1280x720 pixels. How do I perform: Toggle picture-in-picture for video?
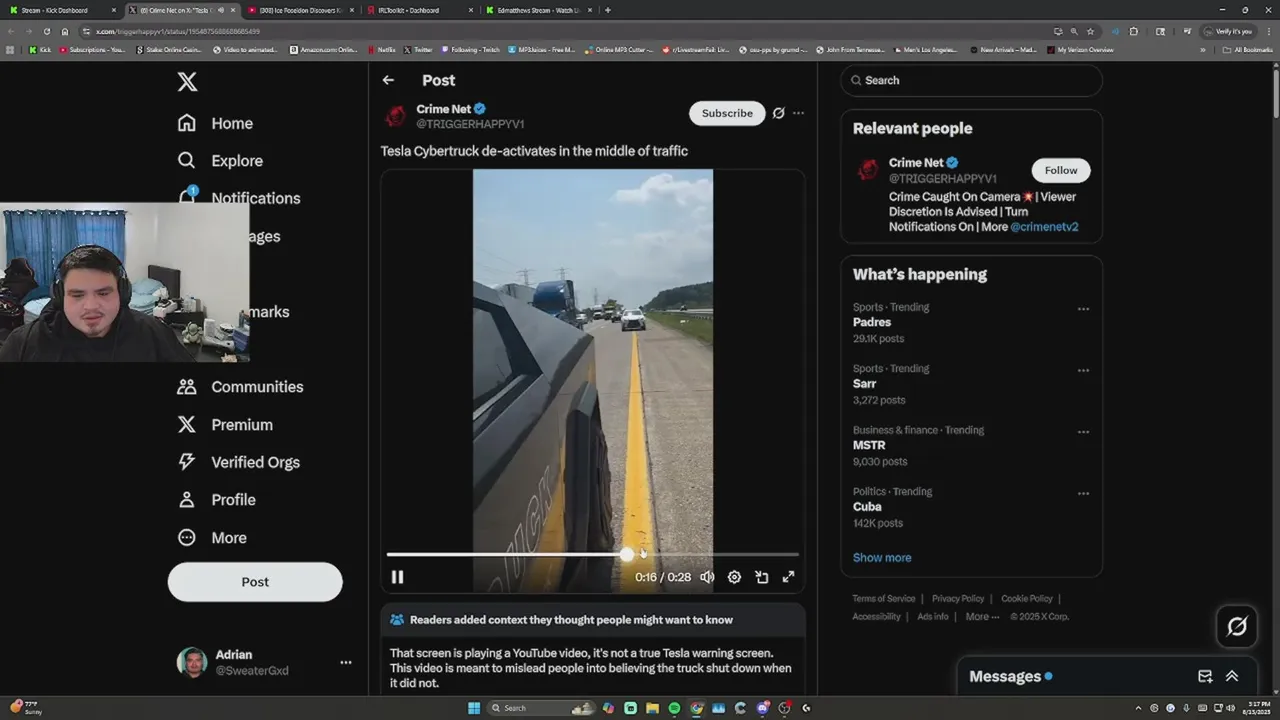[x=761, y=577]
